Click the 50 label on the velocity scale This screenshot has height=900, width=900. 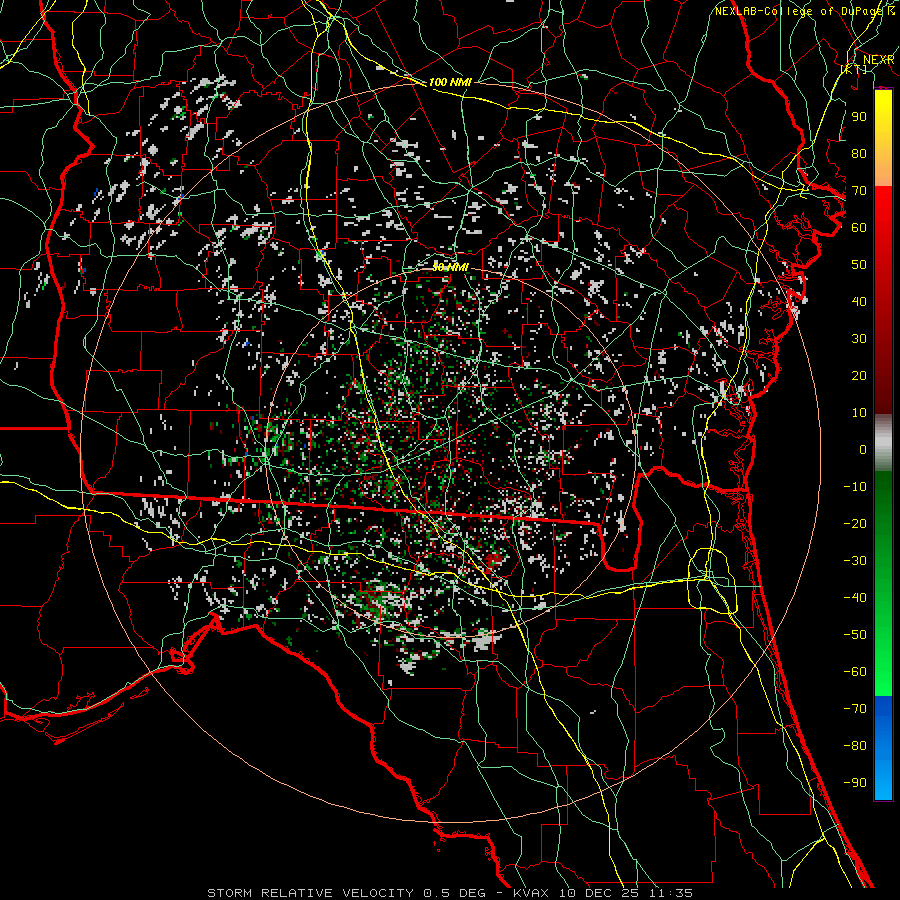pyautogui.click(x=859, y=265)
